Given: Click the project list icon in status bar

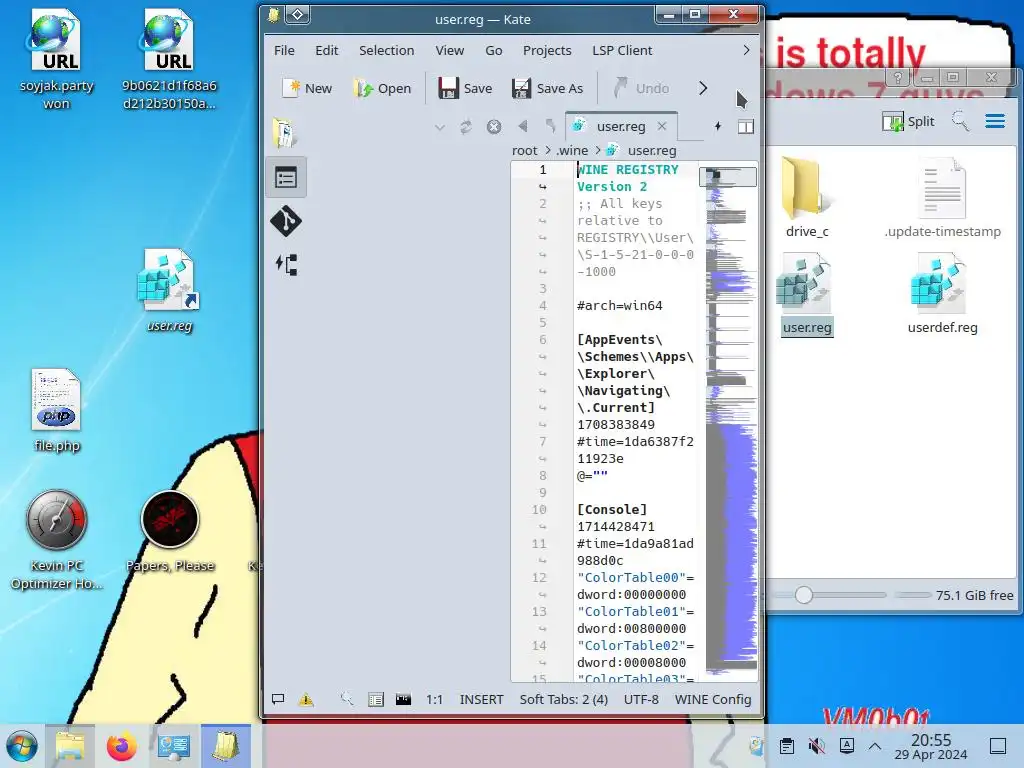Looking at the screenshot, I should coord(376,700).
